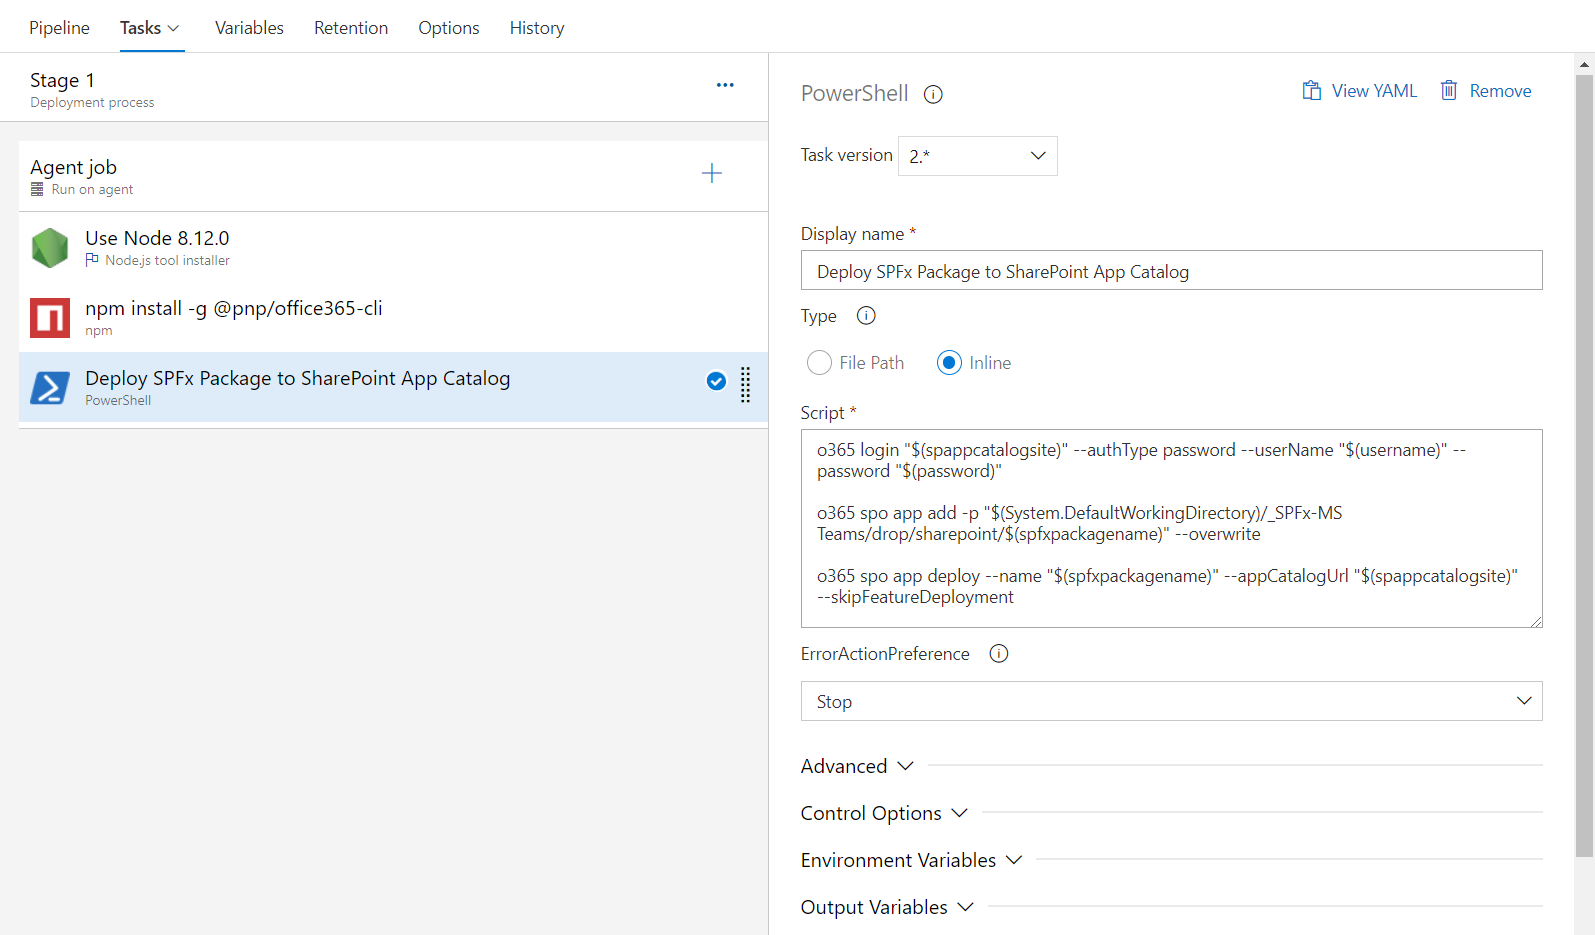
Task: Click the scrollbar up arrow
Action: click(1584, 64)
